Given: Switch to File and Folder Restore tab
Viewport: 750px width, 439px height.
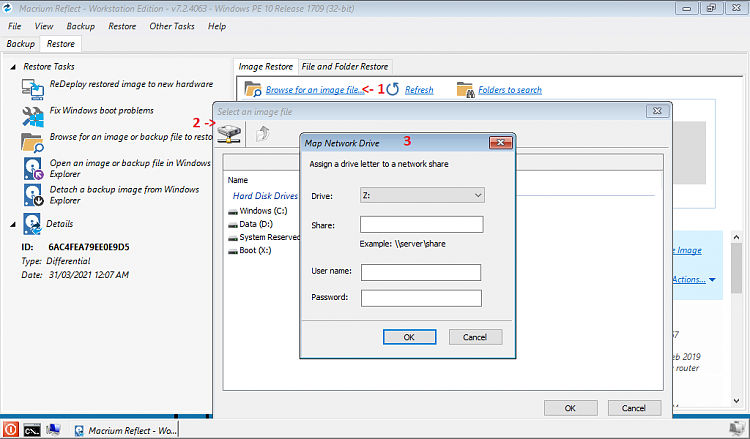Looking at the screenshot, I should tap(345, 66).
